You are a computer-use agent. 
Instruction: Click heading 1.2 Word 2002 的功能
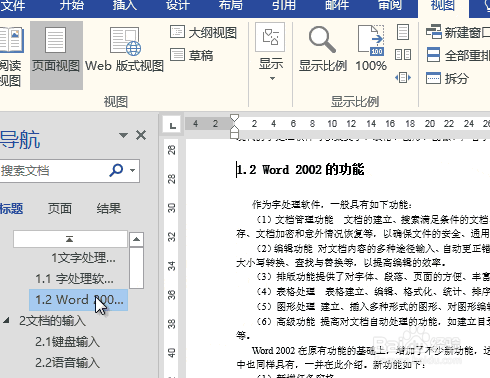tap(300, 170)
